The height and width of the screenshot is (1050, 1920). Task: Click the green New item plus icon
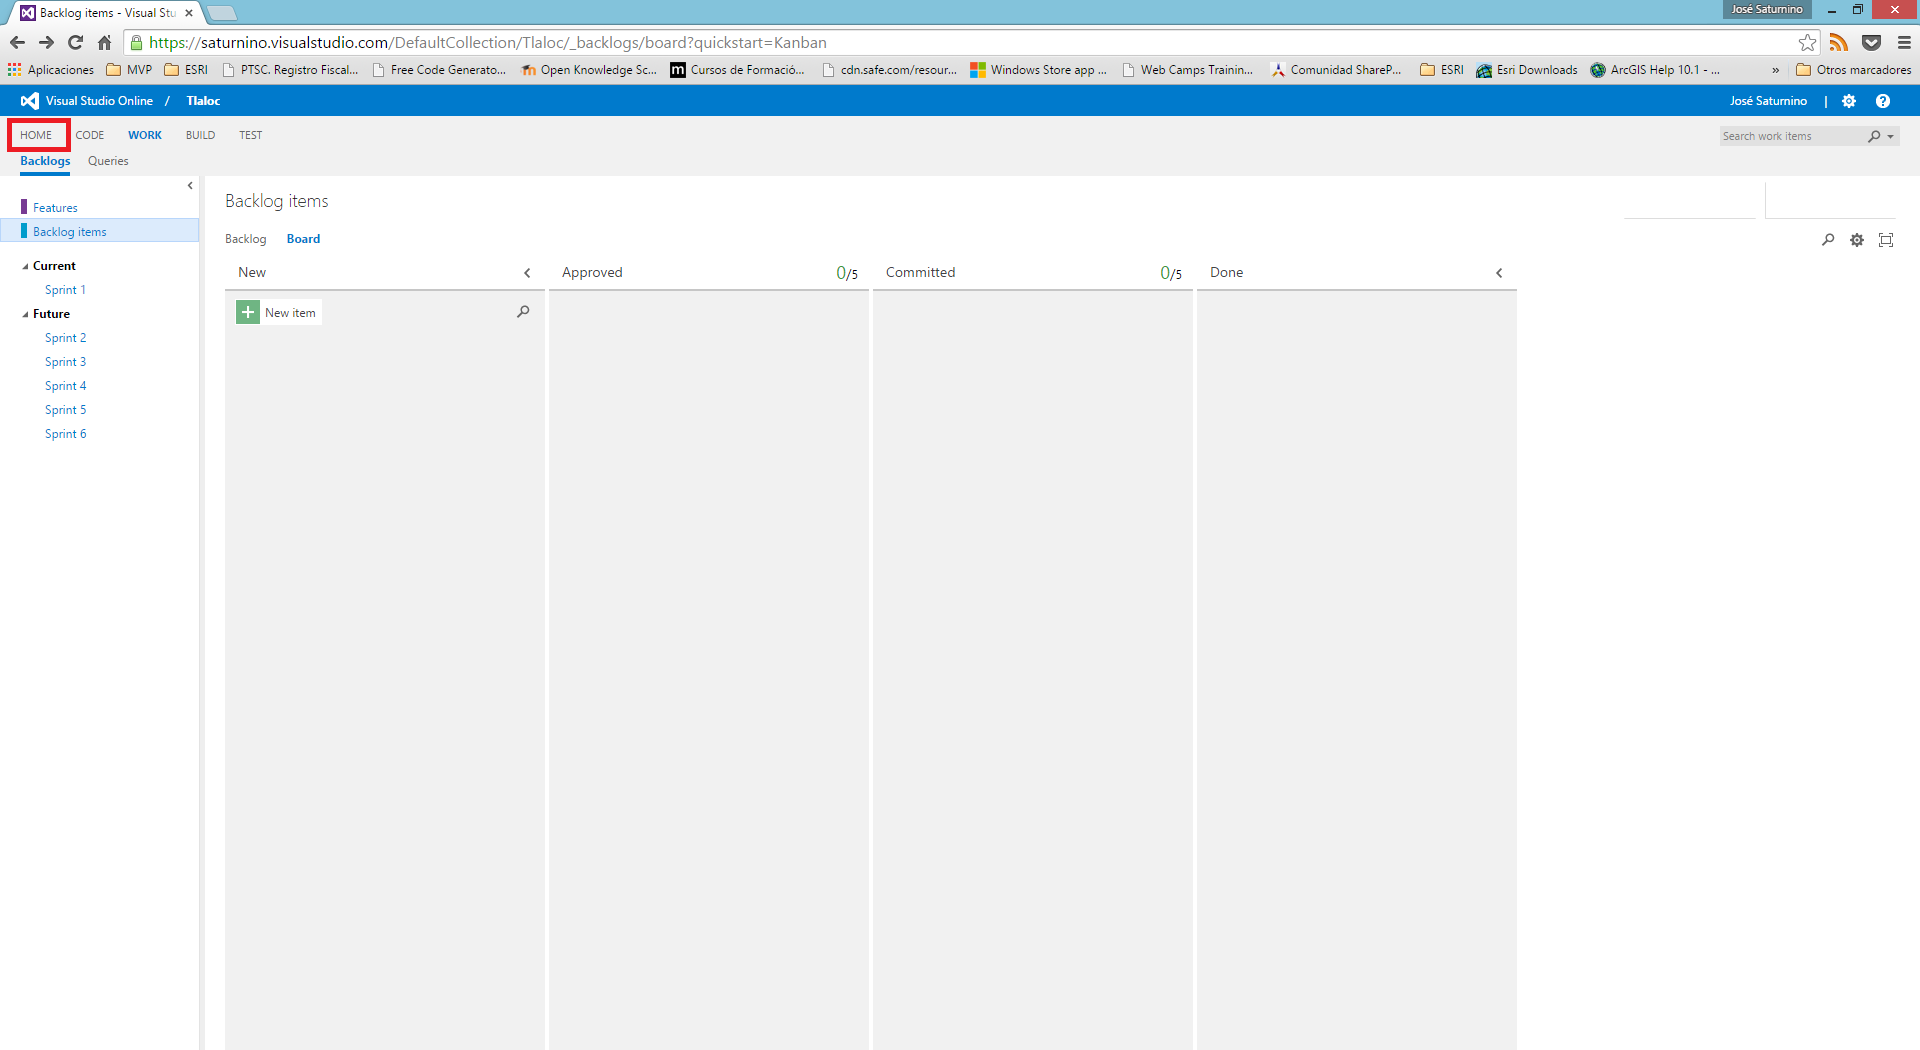point(248,312)
